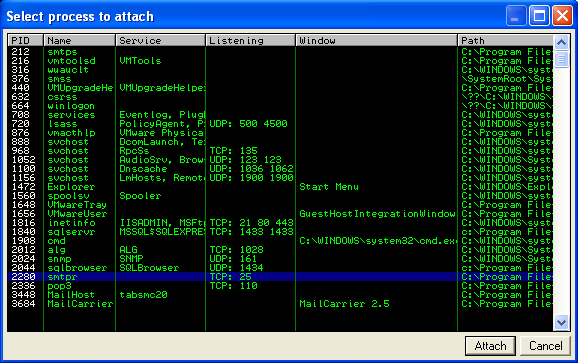Viewport: 578px width, 363px height.
Task: Select the spoolsv process row
Action: pos(280,196)
